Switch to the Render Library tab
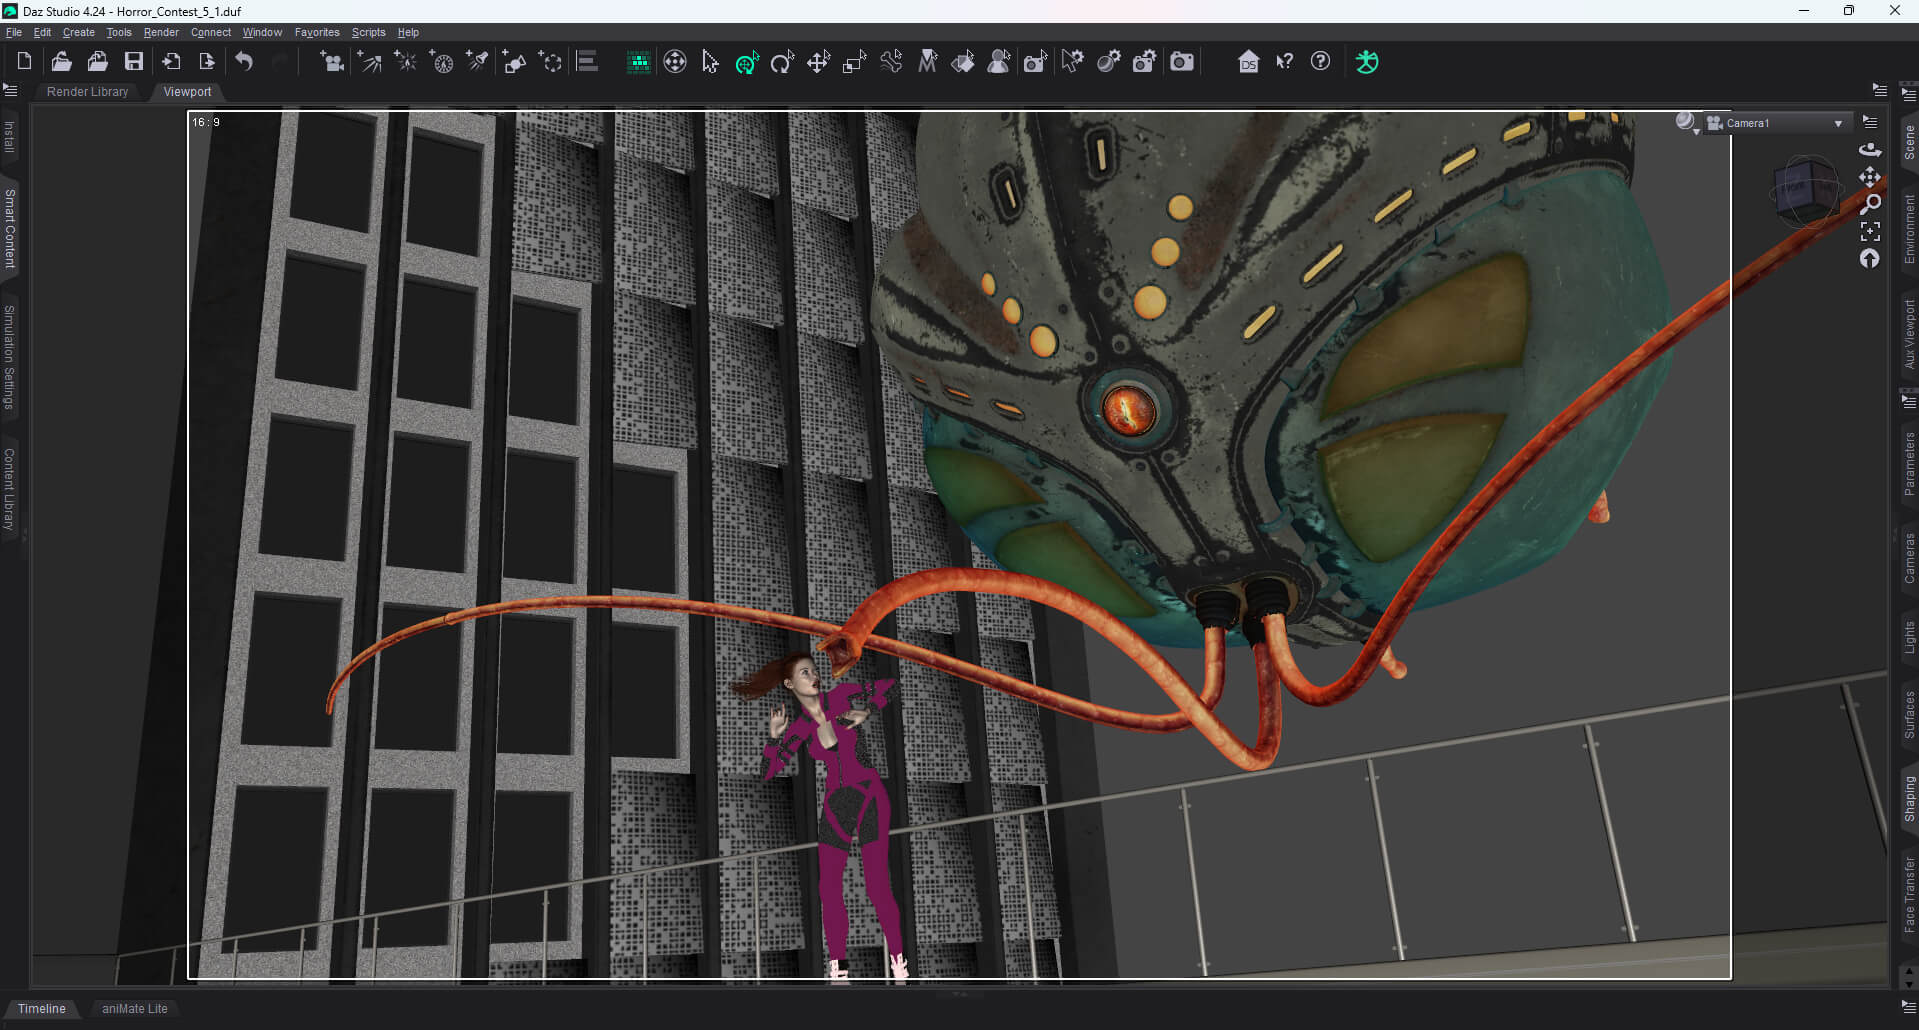This screenshot has height=1030, width=1919. (88, 92)
